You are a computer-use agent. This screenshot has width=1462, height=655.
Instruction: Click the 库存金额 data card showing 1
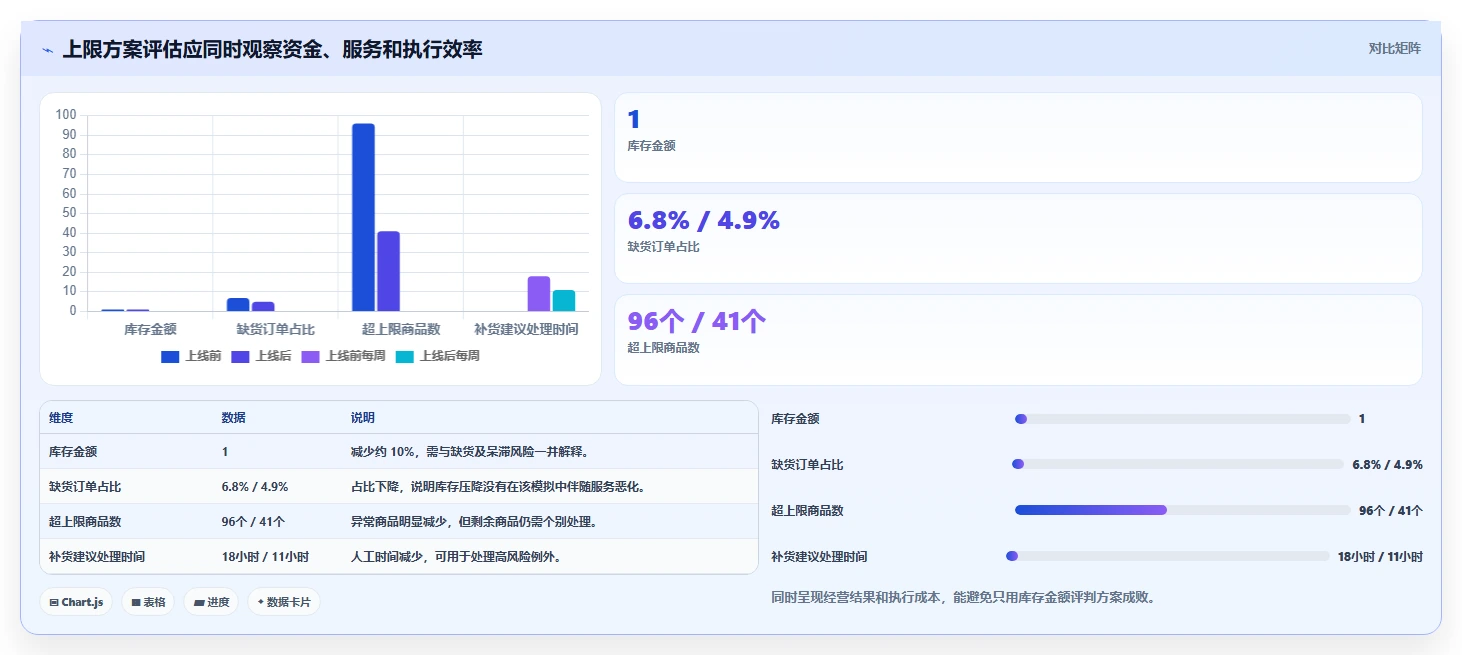click(x=1018, y=137)
